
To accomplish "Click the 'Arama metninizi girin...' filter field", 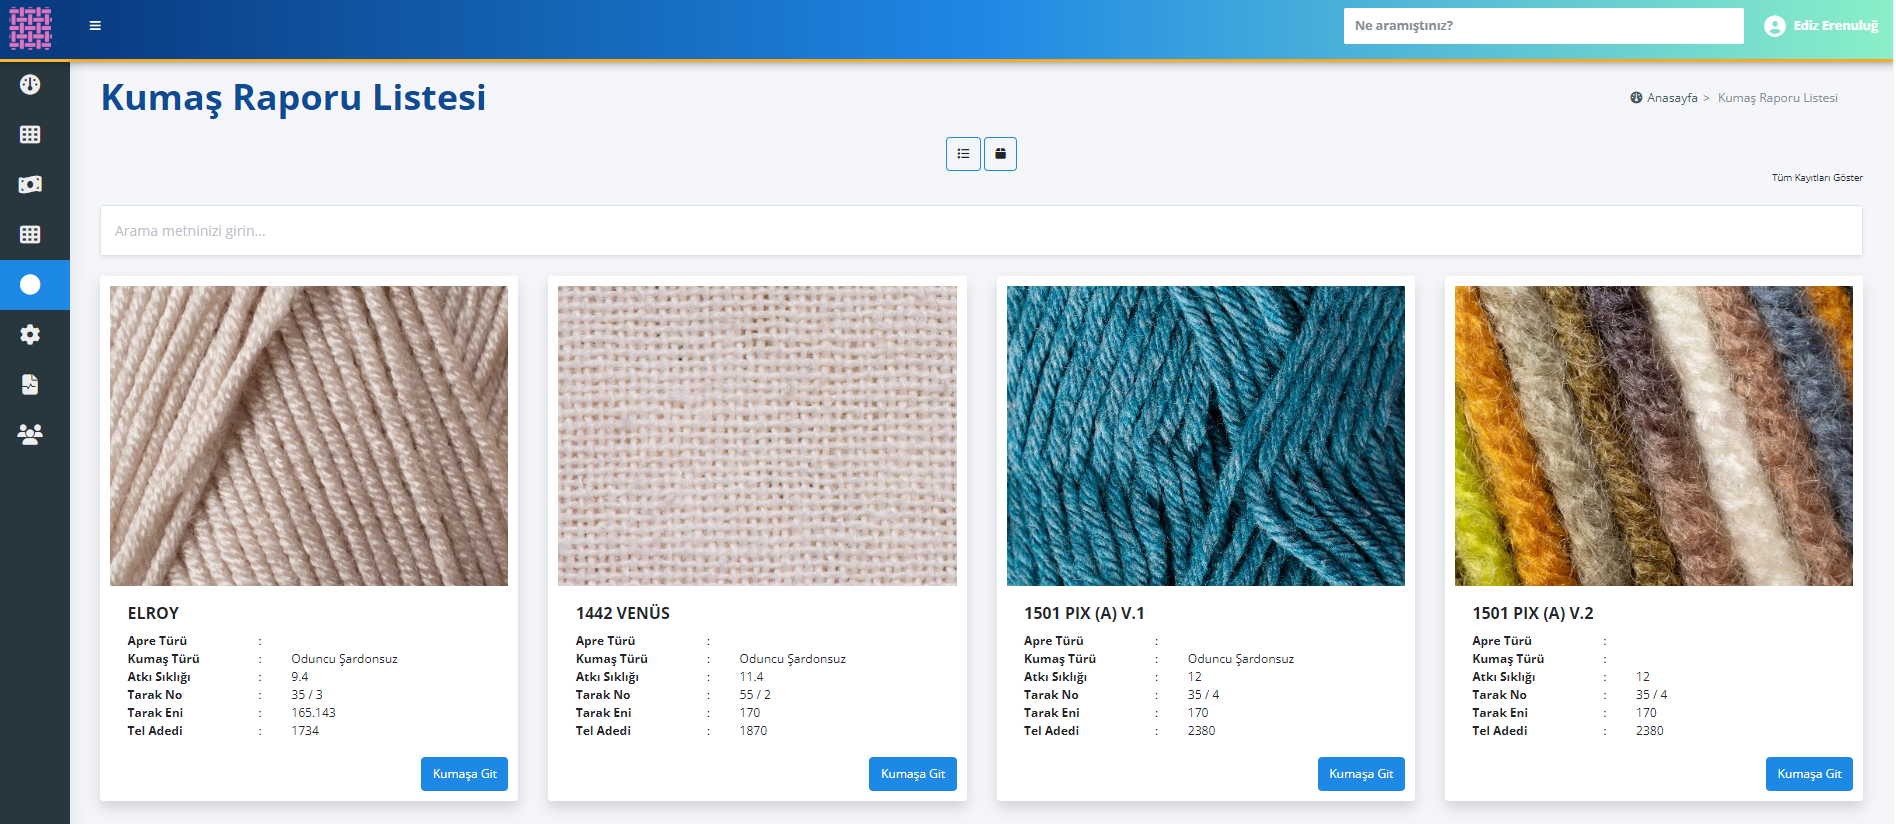I will point(980,231).
